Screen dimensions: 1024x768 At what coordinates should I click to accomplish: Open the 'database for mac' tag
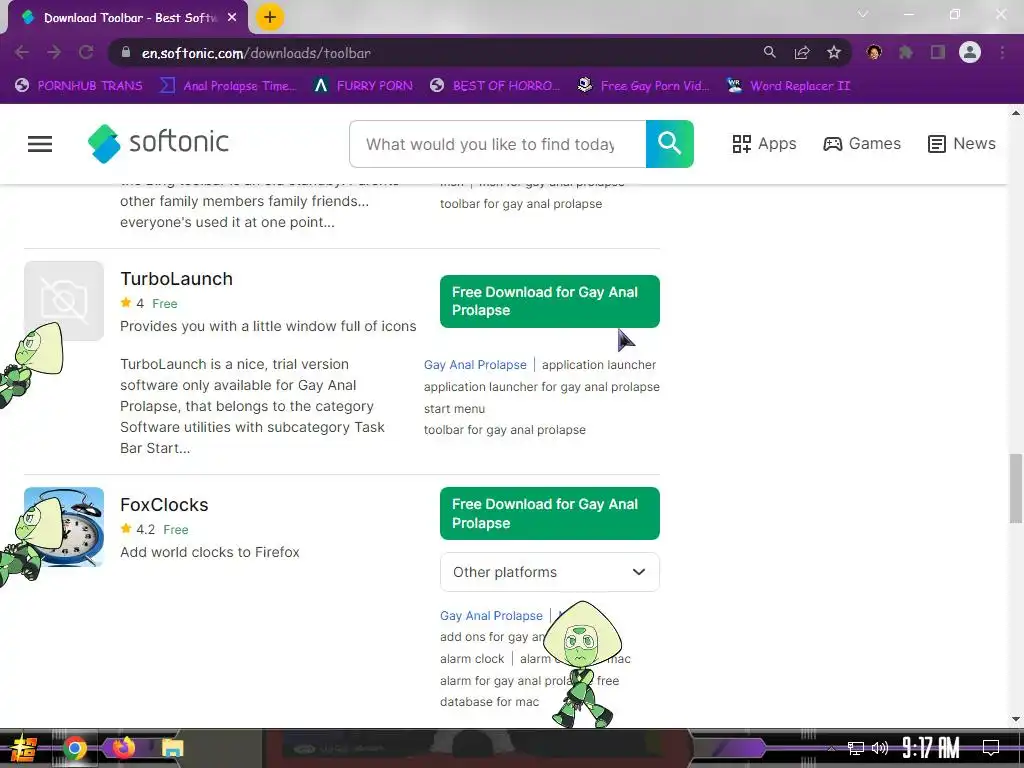tap(490, 702)
